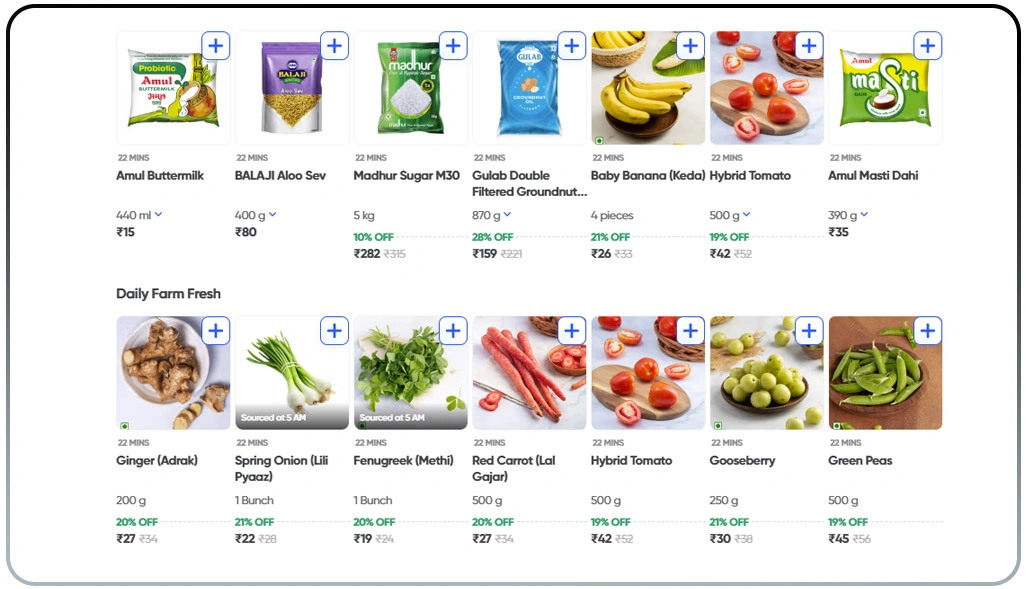1026x589 pixels.
Task: Add Gooseberry with plus icon
Action: click(x=809, y=331)
